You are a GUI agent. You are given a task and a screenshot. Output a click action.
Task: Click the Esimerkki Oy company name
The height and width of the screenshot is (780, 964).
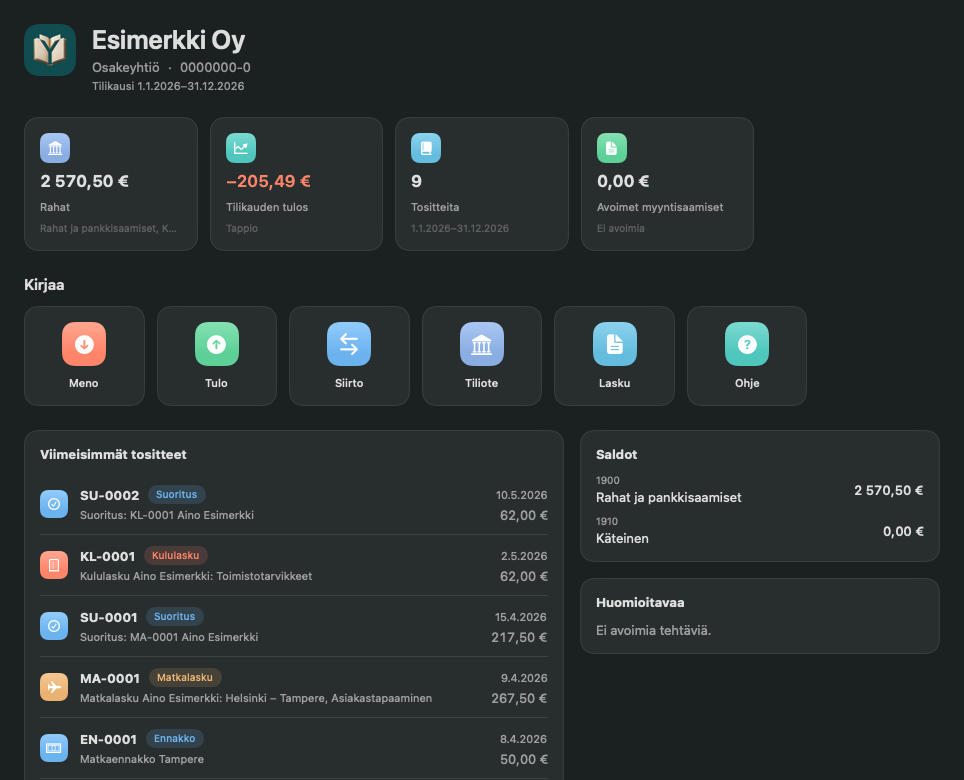[x=168, y=41]
